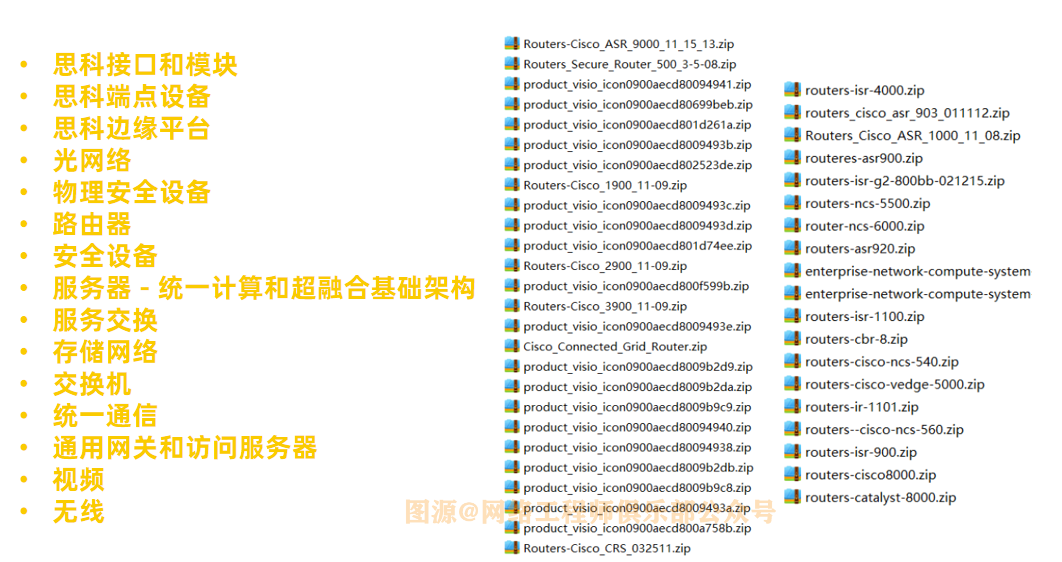This screenshot has width=1062, height=562.
Task: Click file name product_visio_icon0900aecd8009b2d9.zip
Action: [x=638, y=366]
